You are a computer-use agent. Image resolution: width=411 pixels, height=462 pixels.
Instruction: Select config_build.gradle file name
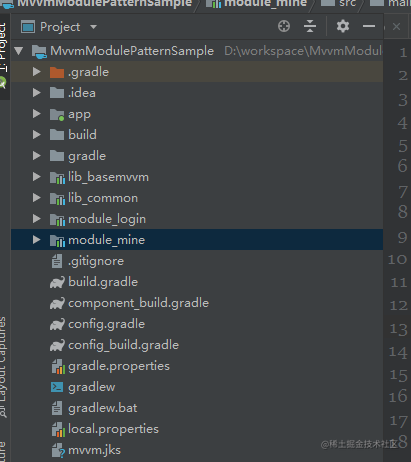pos(123,345)
